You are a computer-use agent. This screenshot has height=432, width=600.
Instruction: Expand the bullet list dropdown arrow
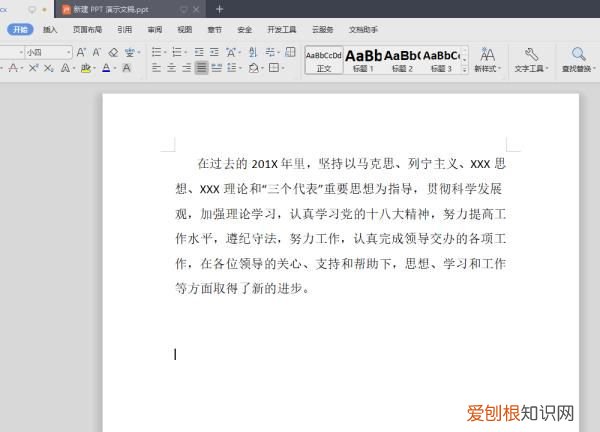coord(165,52)
